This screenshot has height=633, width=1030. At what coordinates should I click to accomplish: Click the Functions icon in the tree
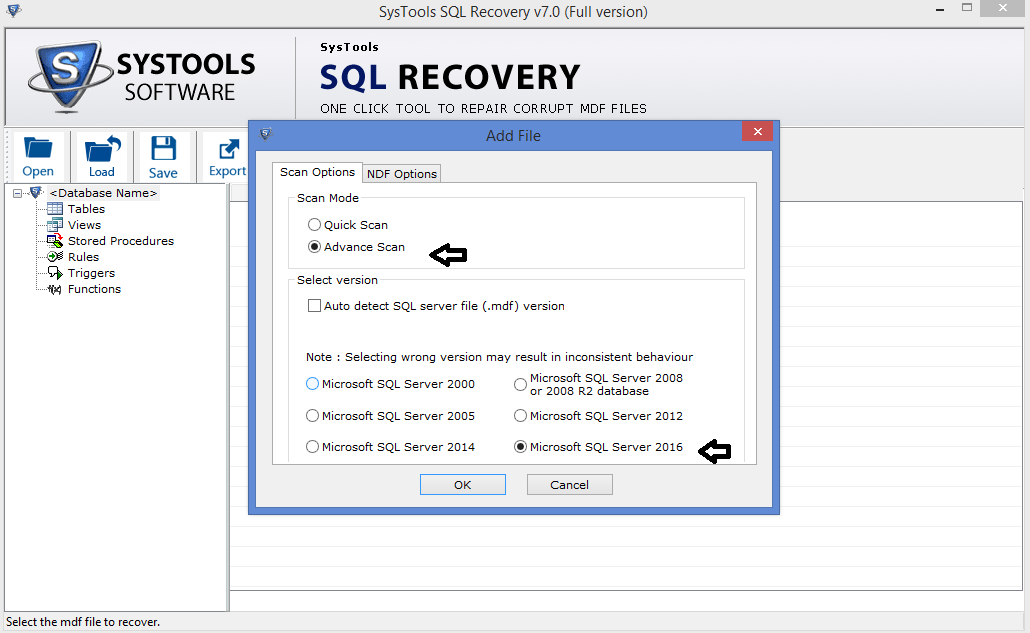click(55, 289)
